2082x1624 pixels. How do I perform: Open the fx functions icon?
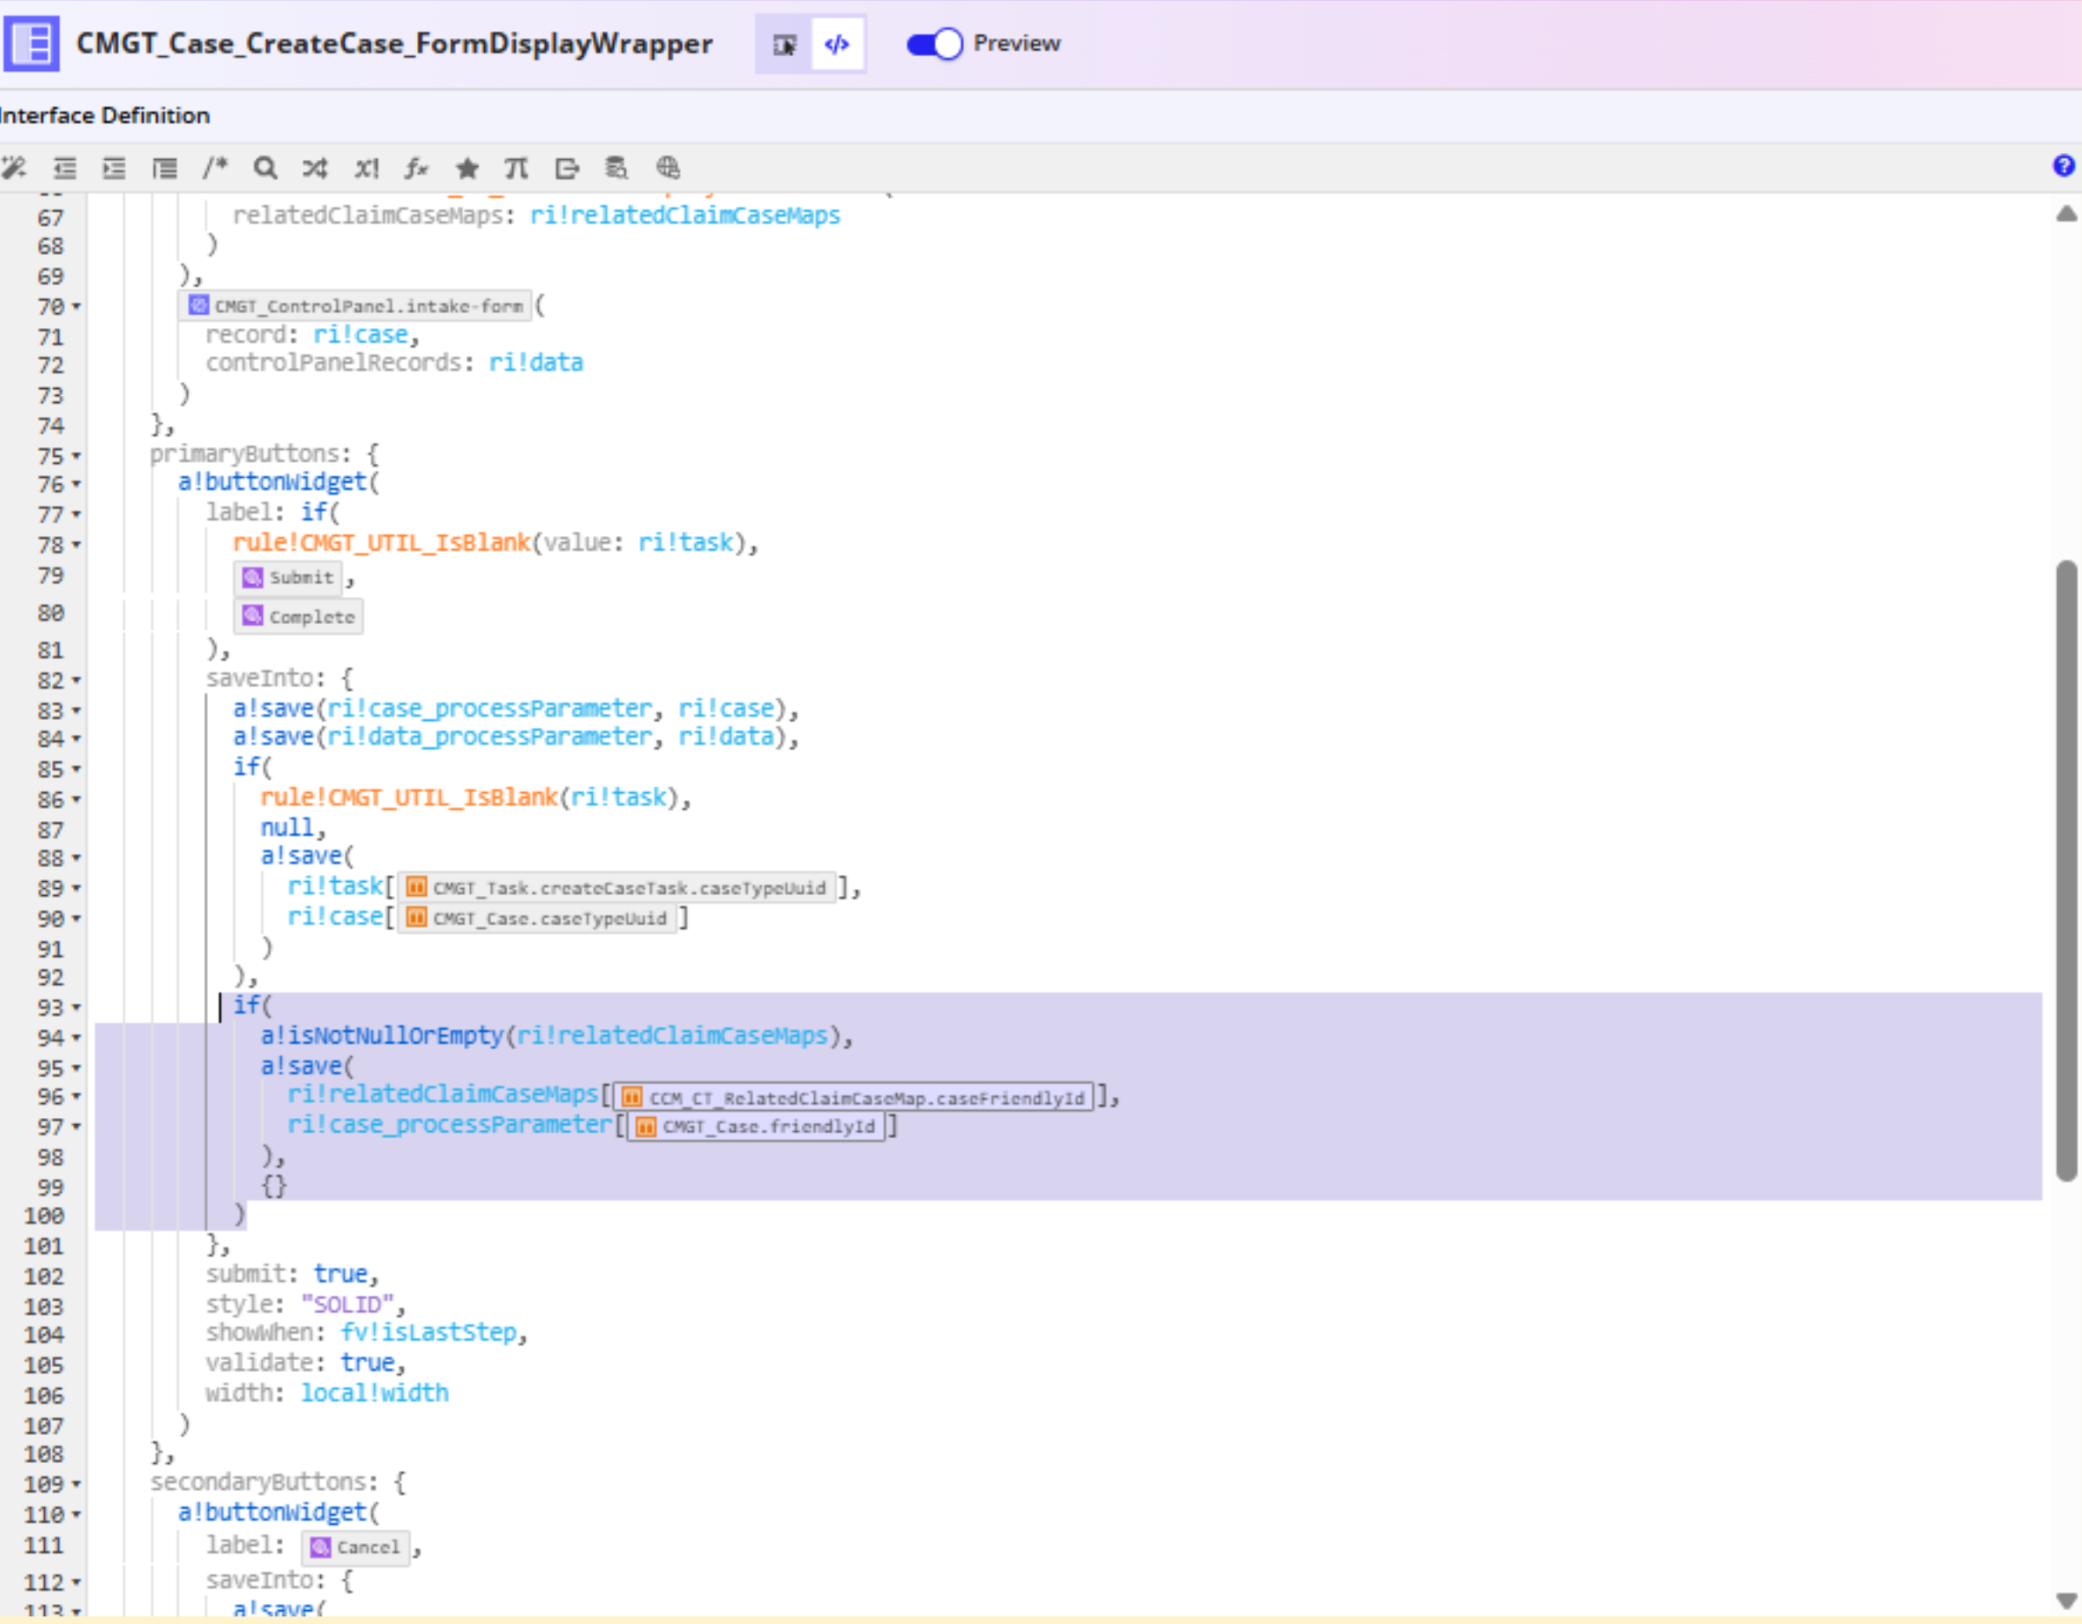[416, 168]
